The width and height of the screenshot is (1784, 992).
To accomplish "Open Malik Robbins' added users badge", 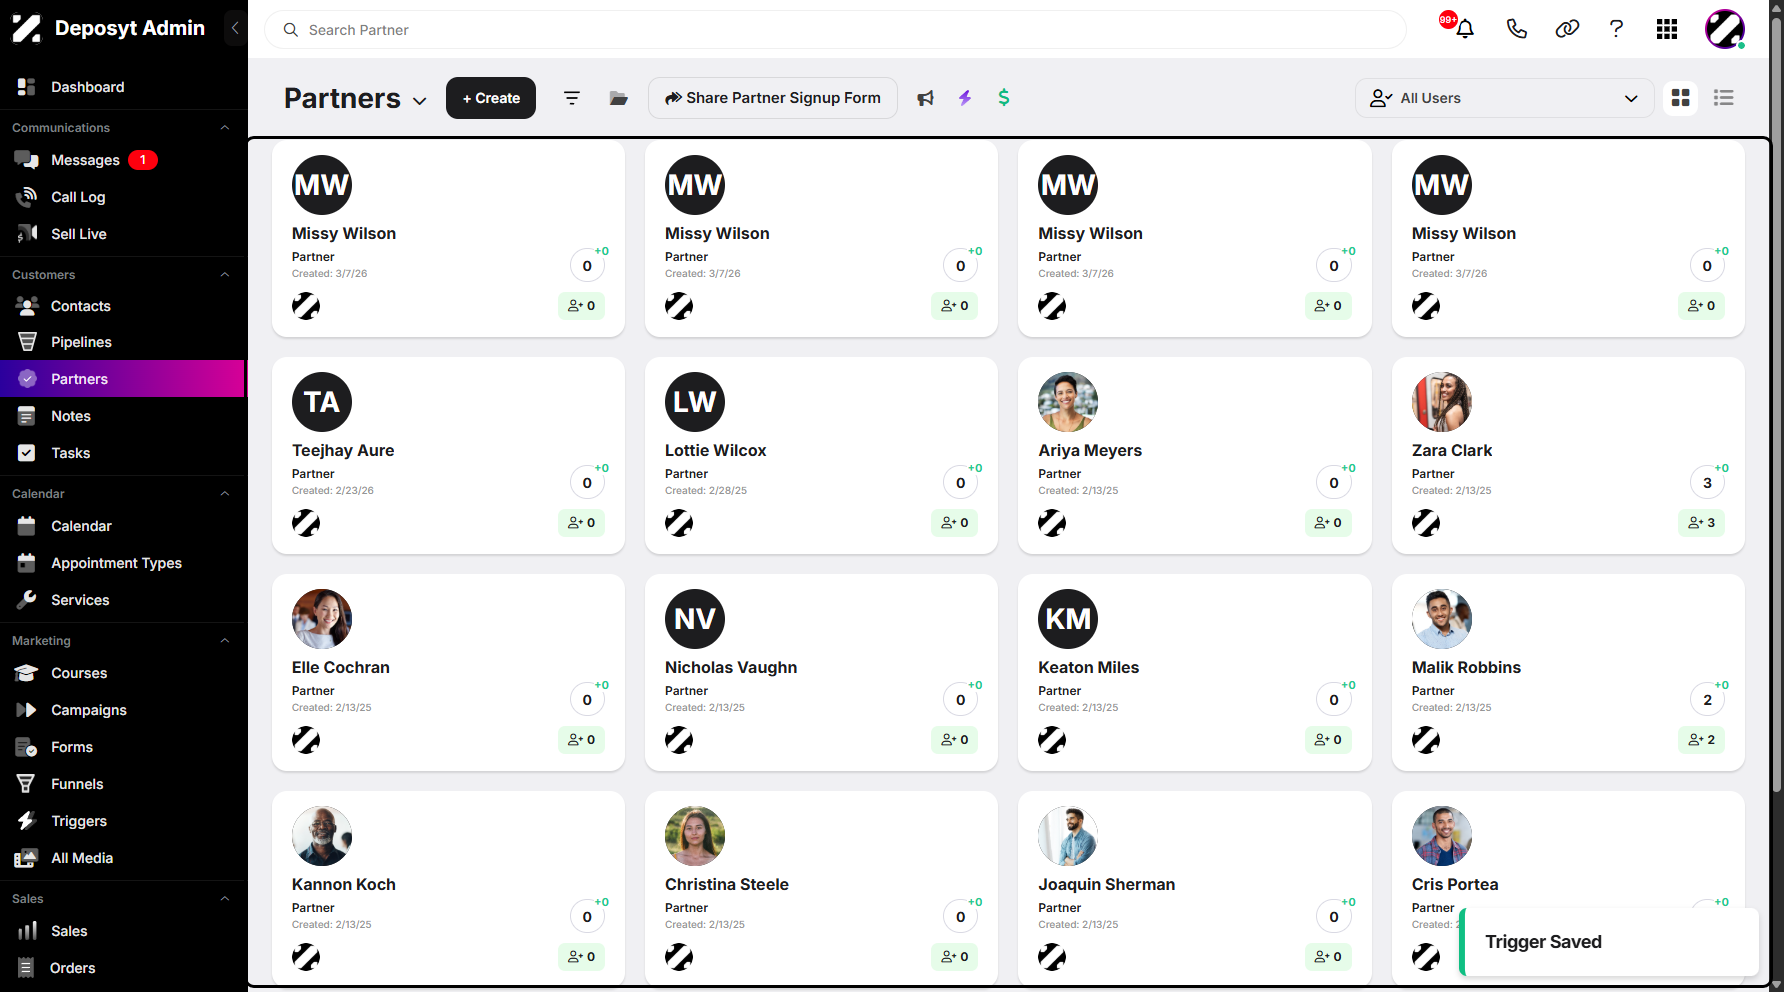I will tap(1701, 740).
